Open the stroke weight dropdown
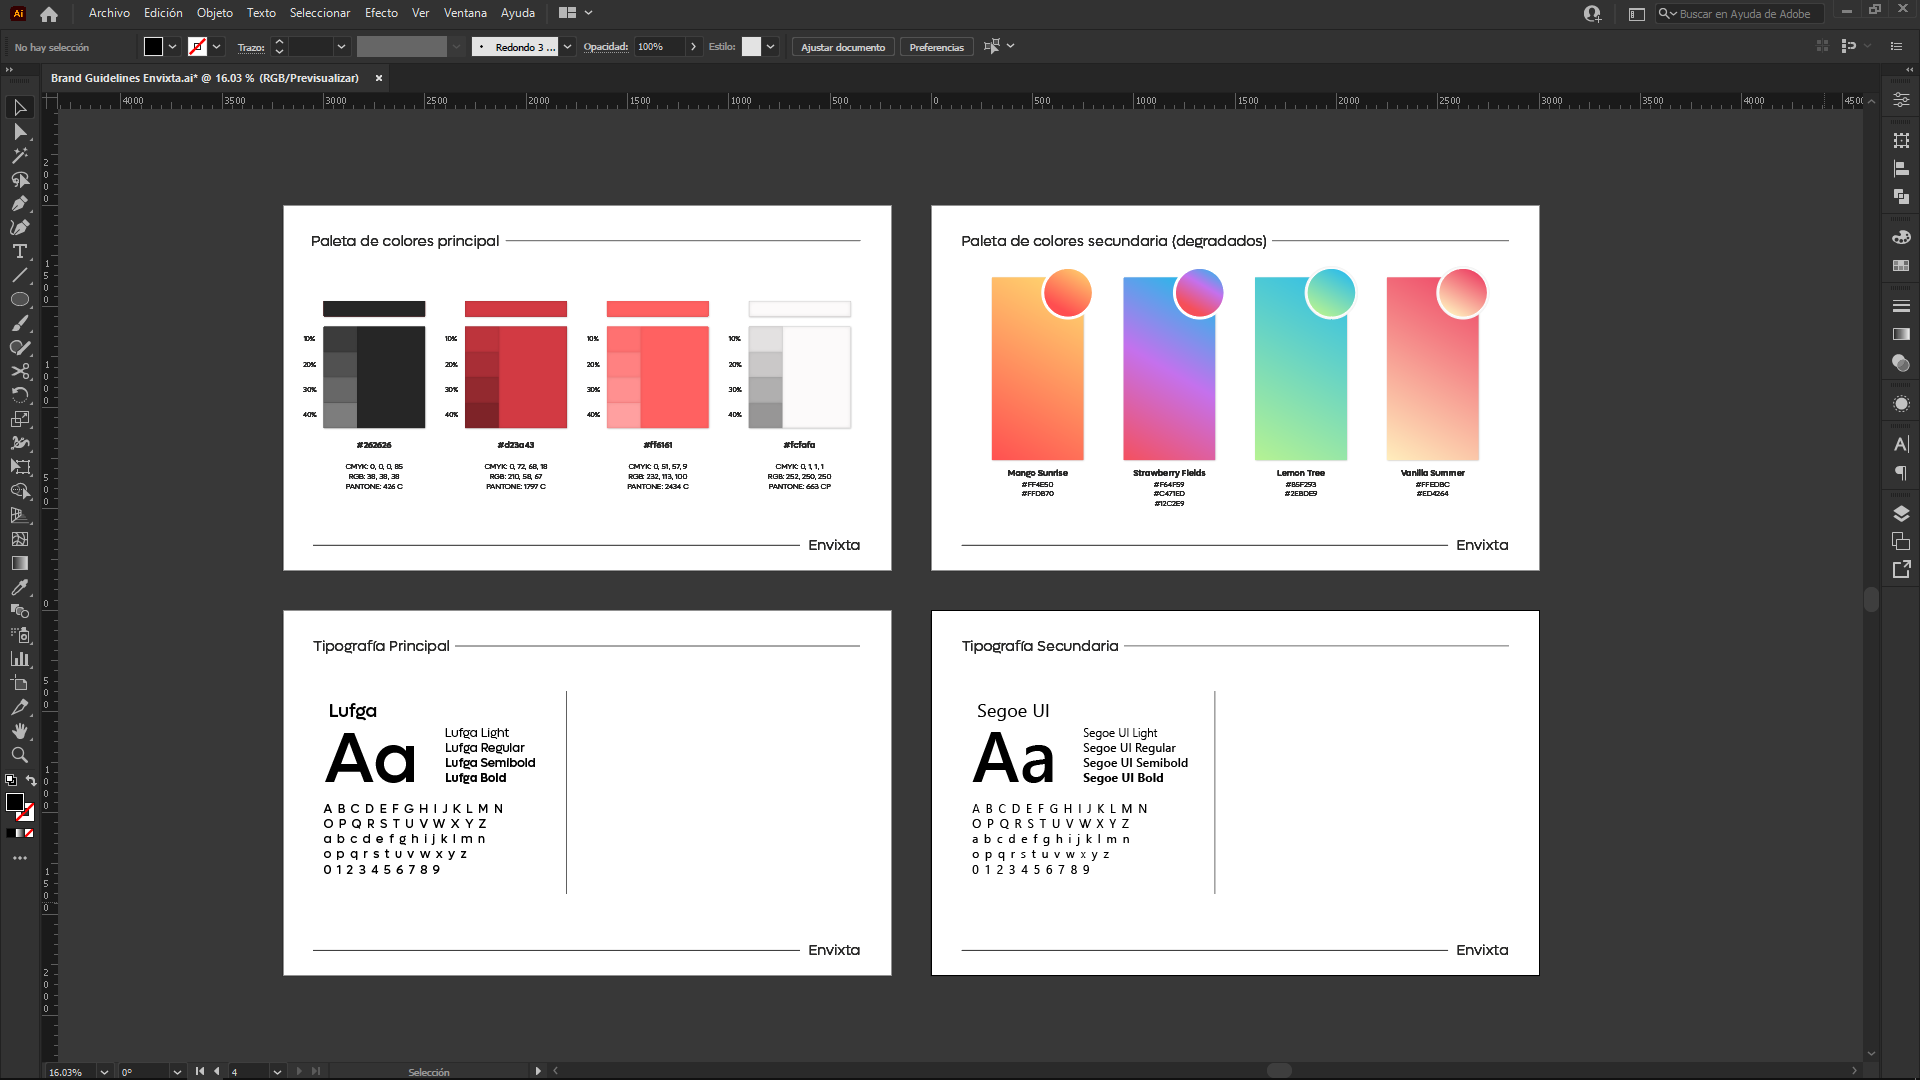 click(341, 46)
